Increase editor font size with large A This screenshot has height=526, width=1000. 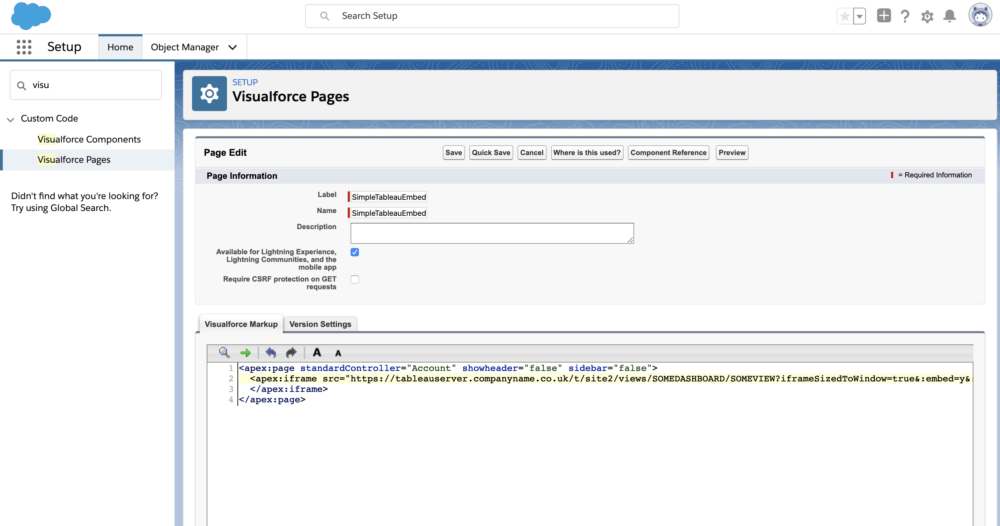(x=317, y=352)
